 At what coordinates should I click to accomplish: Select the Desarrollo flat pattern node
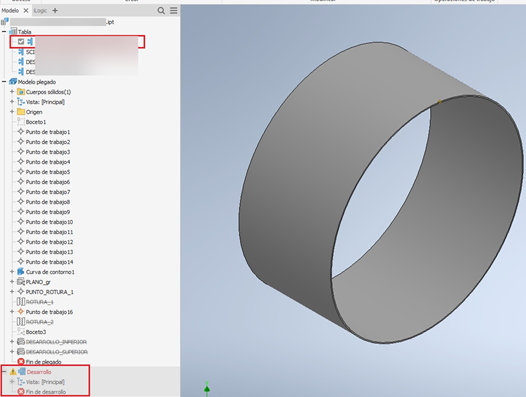pos(39,372)
